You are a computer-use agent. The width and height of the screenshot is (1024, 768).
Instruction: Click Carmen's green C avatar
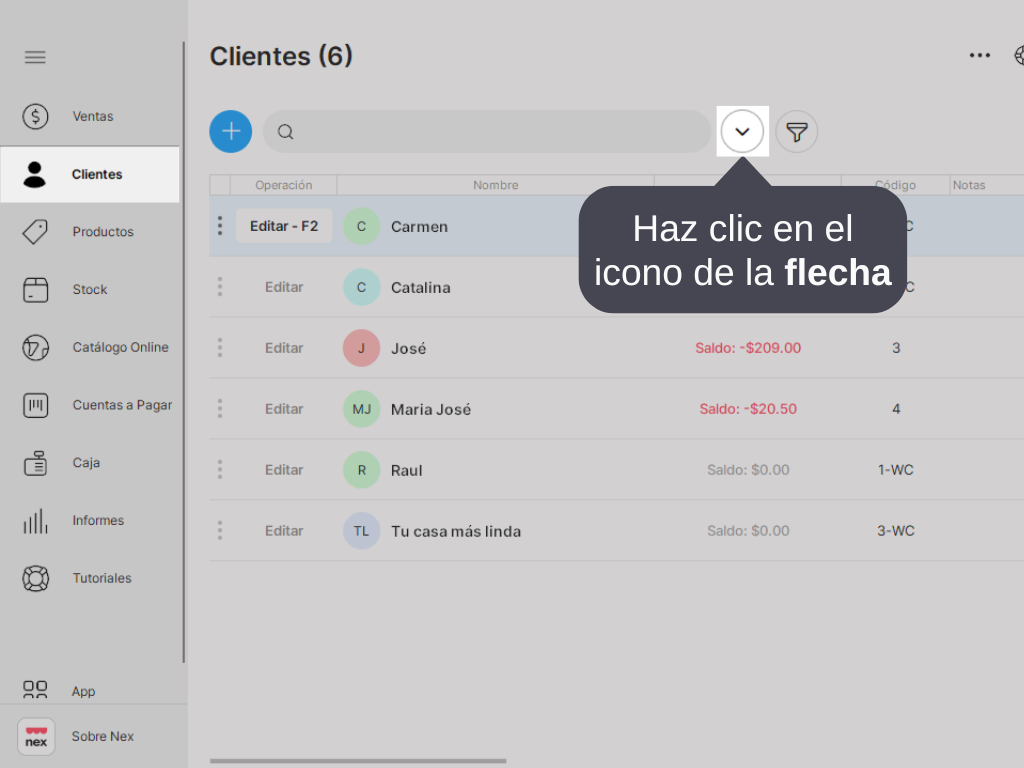pos(361,227)
